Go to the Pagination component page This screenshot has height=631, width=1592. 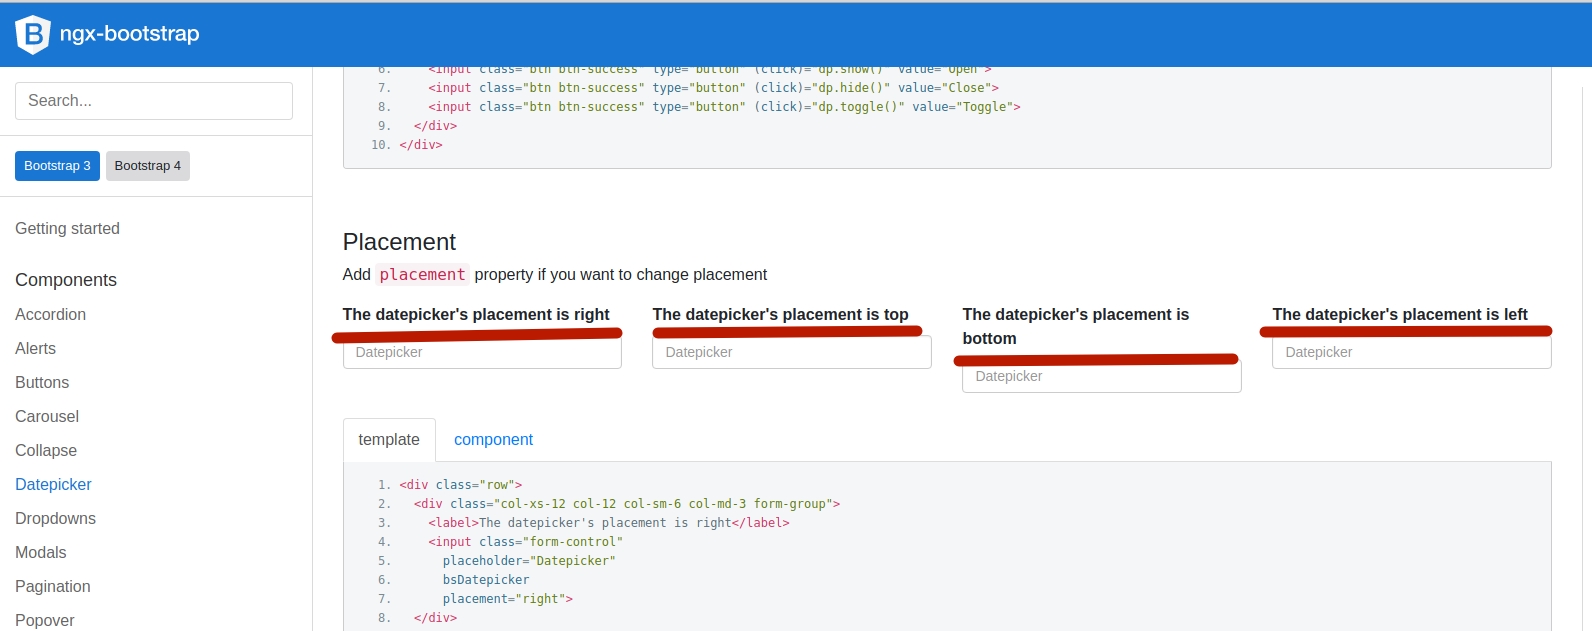(x=53, y=587)
